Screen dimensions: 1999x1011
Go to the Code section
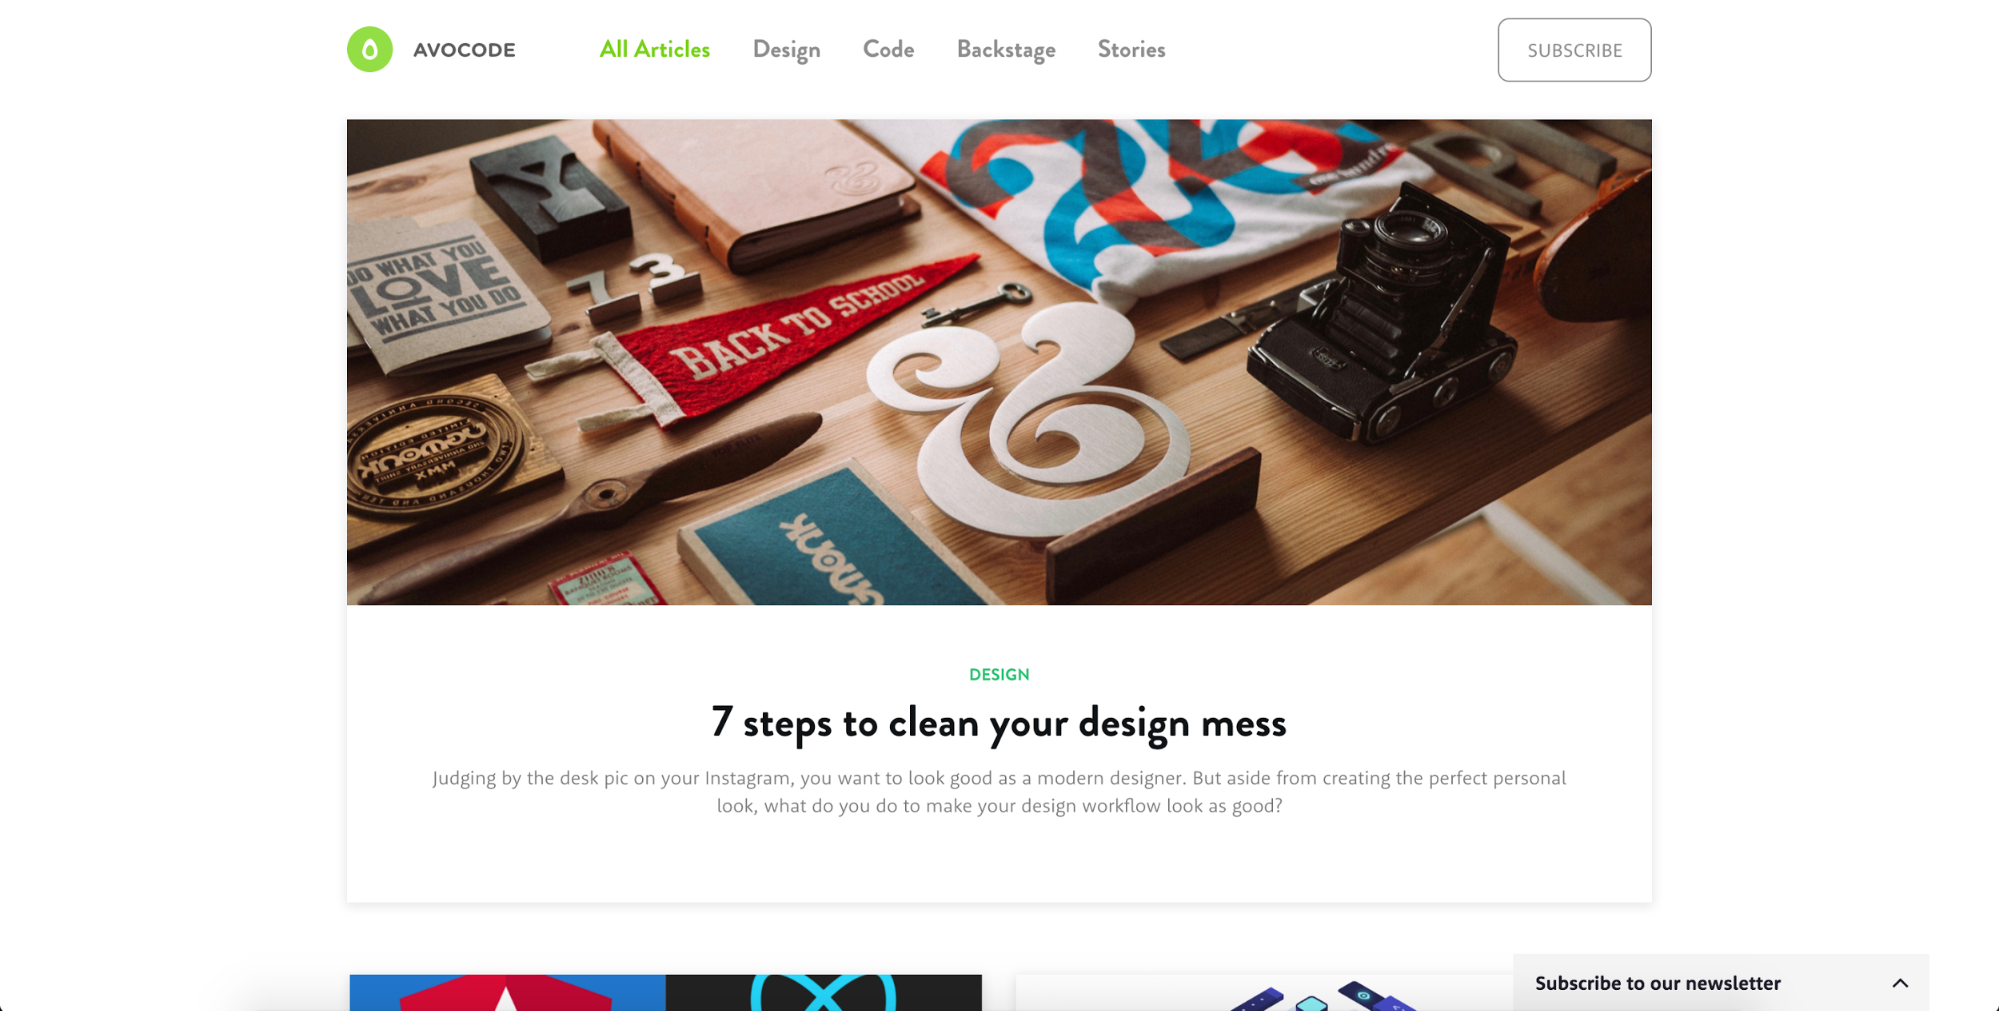click(888, 49)
